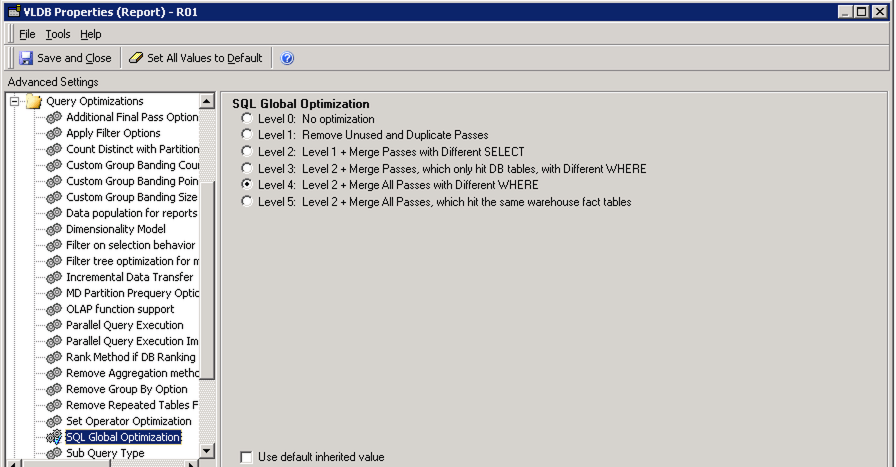The width and height of the screenshot is (896, 467).
Task: Select the Rank Method if DB Ranking setting
Action: [131, 357]
